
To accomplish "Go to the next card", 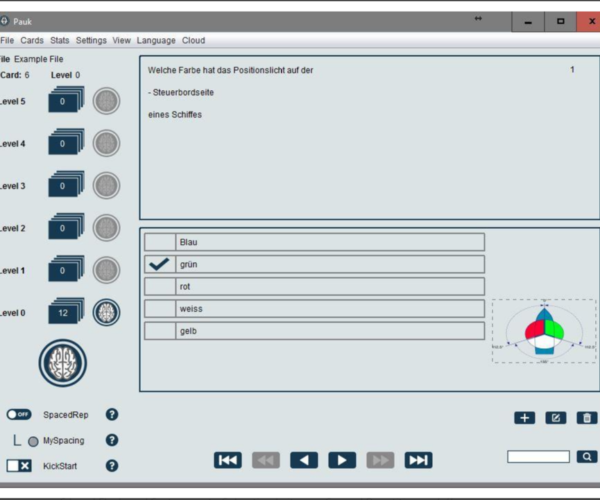I will [x=342, y=460].
